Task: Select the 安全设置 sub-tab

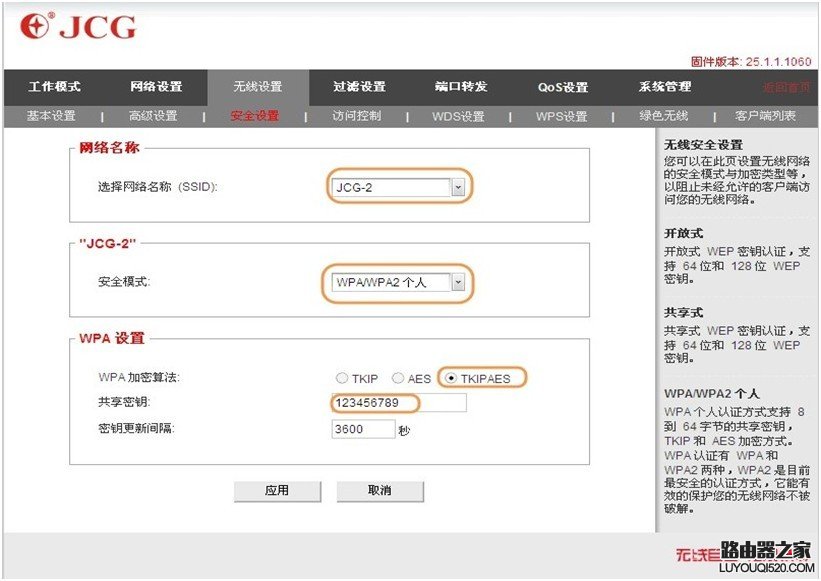Action: coord(255,116)
